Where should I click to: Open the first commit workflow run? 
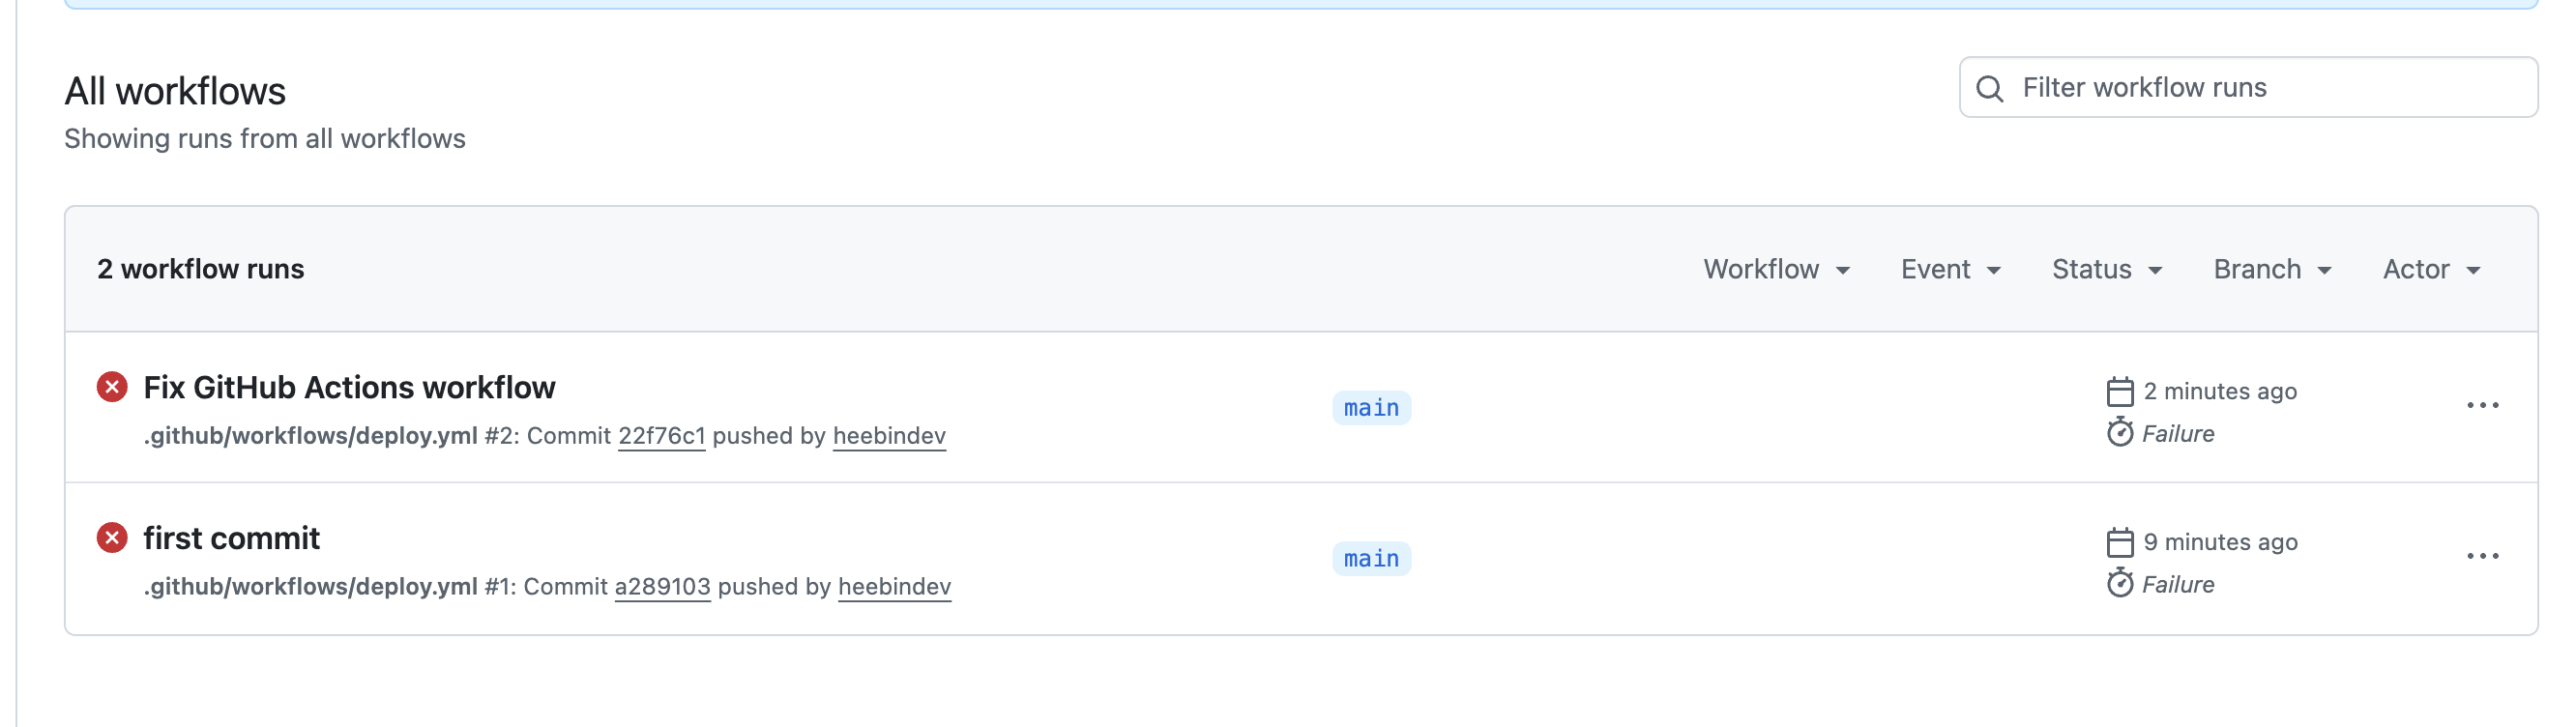pos(231,539)
